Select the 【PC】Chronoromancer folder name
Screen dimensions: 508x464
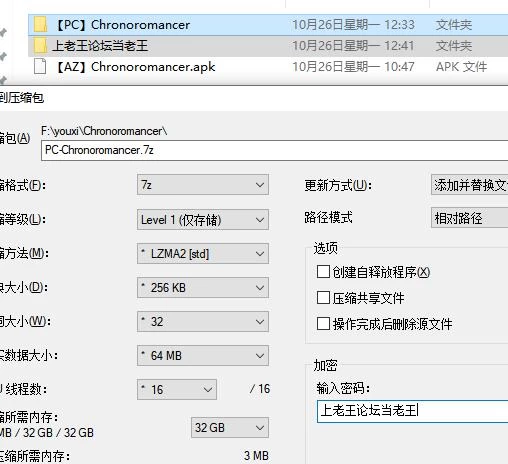click(x=122, y=25)
